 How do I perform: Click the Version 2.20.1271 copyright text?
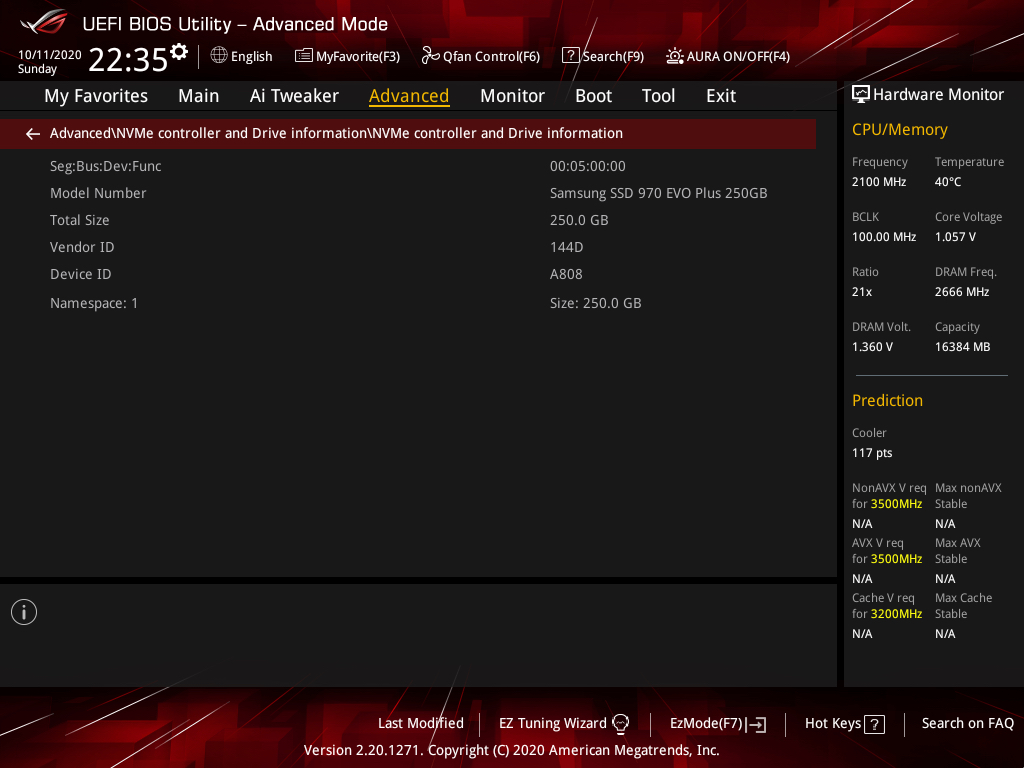coord(511,750)
